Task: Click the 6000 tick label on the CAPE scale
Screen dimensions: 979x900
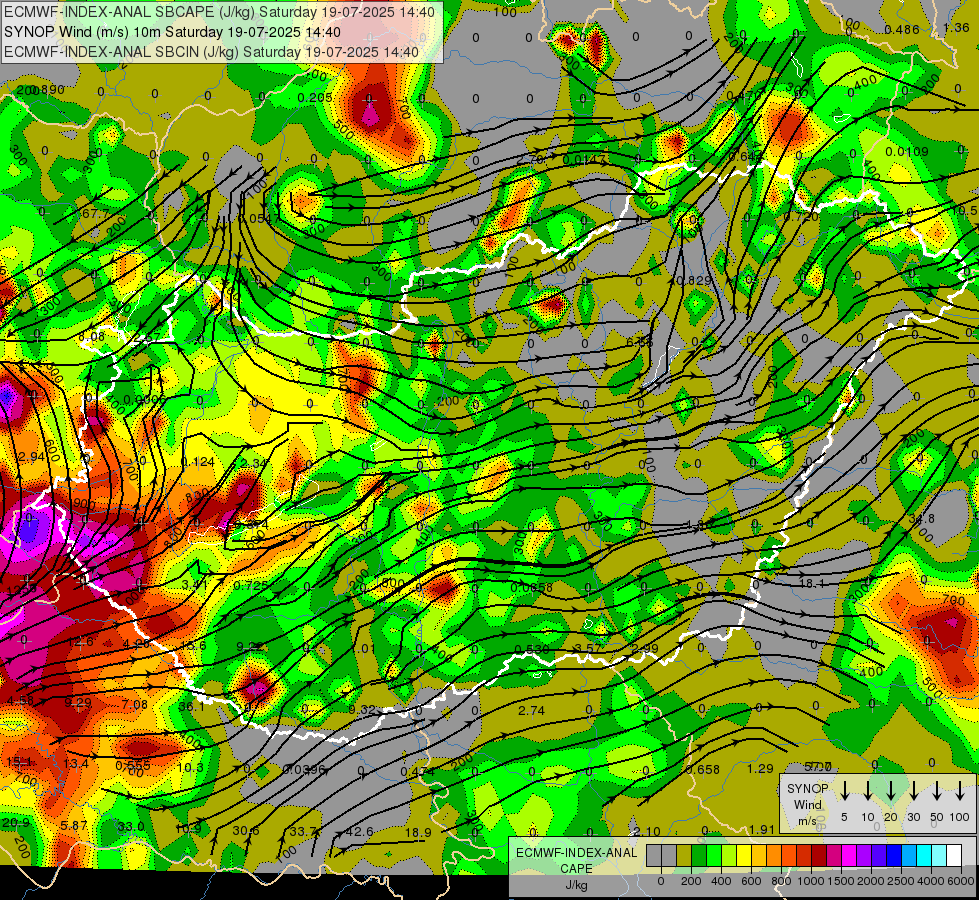Action: point(961,881)
